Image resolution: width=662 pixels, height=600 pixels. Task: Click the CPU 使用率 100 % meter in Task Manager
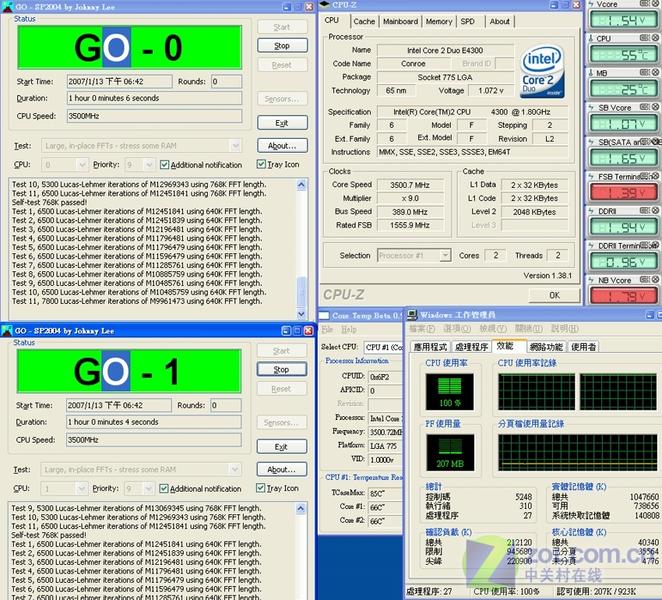point(450,392)
